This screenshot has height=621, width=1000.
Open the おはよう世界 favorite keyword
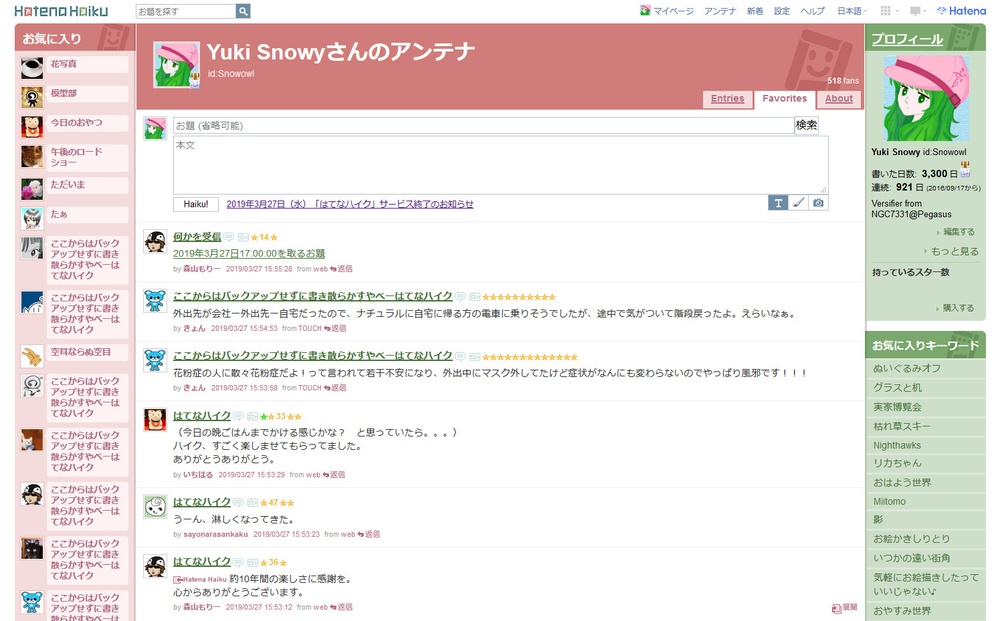[x=902, y=483]
